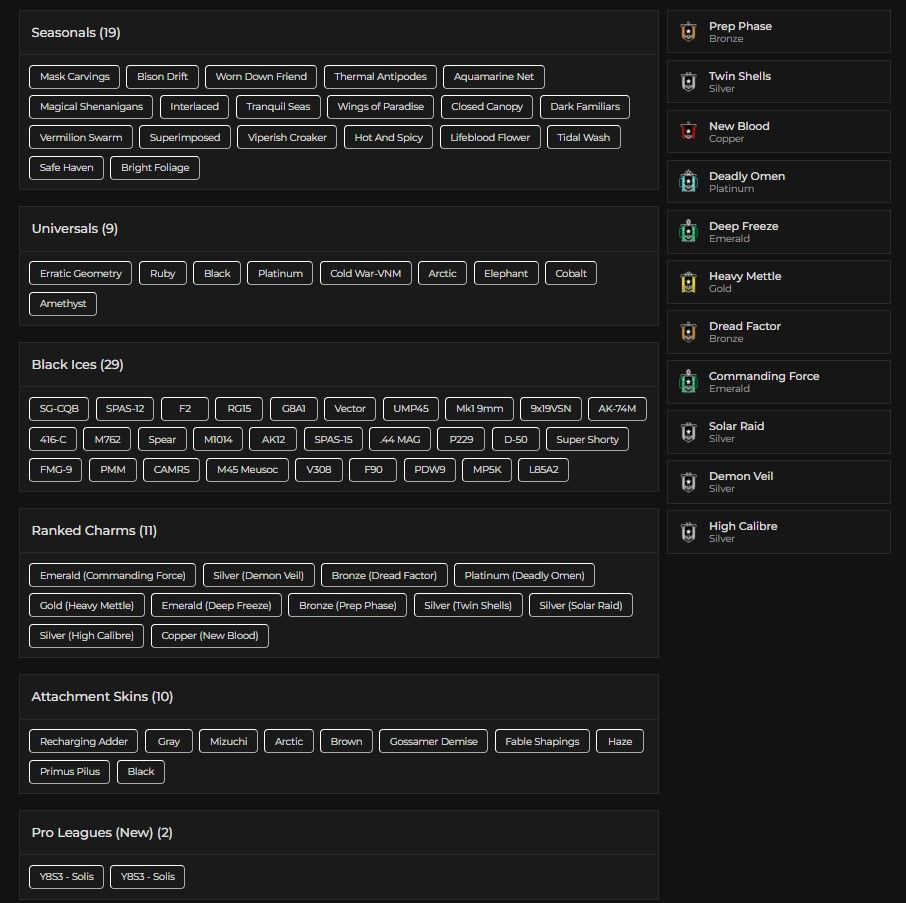906x903 pixels.
Task: Click the Deadly Omen charm name text
Action: point(747,176)
